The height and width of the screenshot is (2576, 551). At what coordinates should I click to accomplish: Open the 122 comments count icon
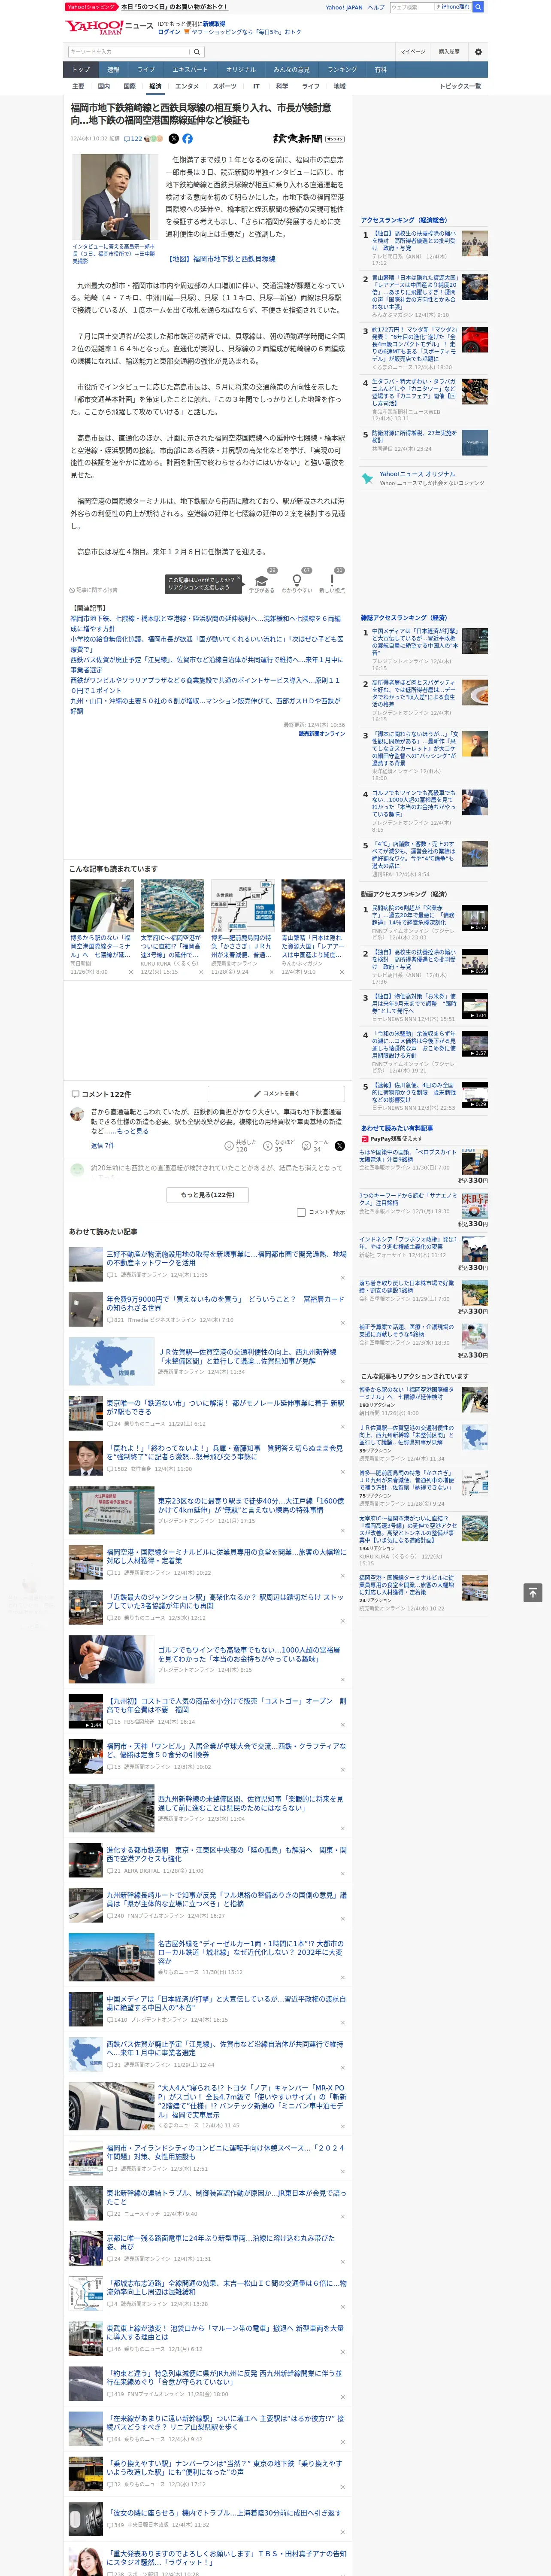(133, 139)
